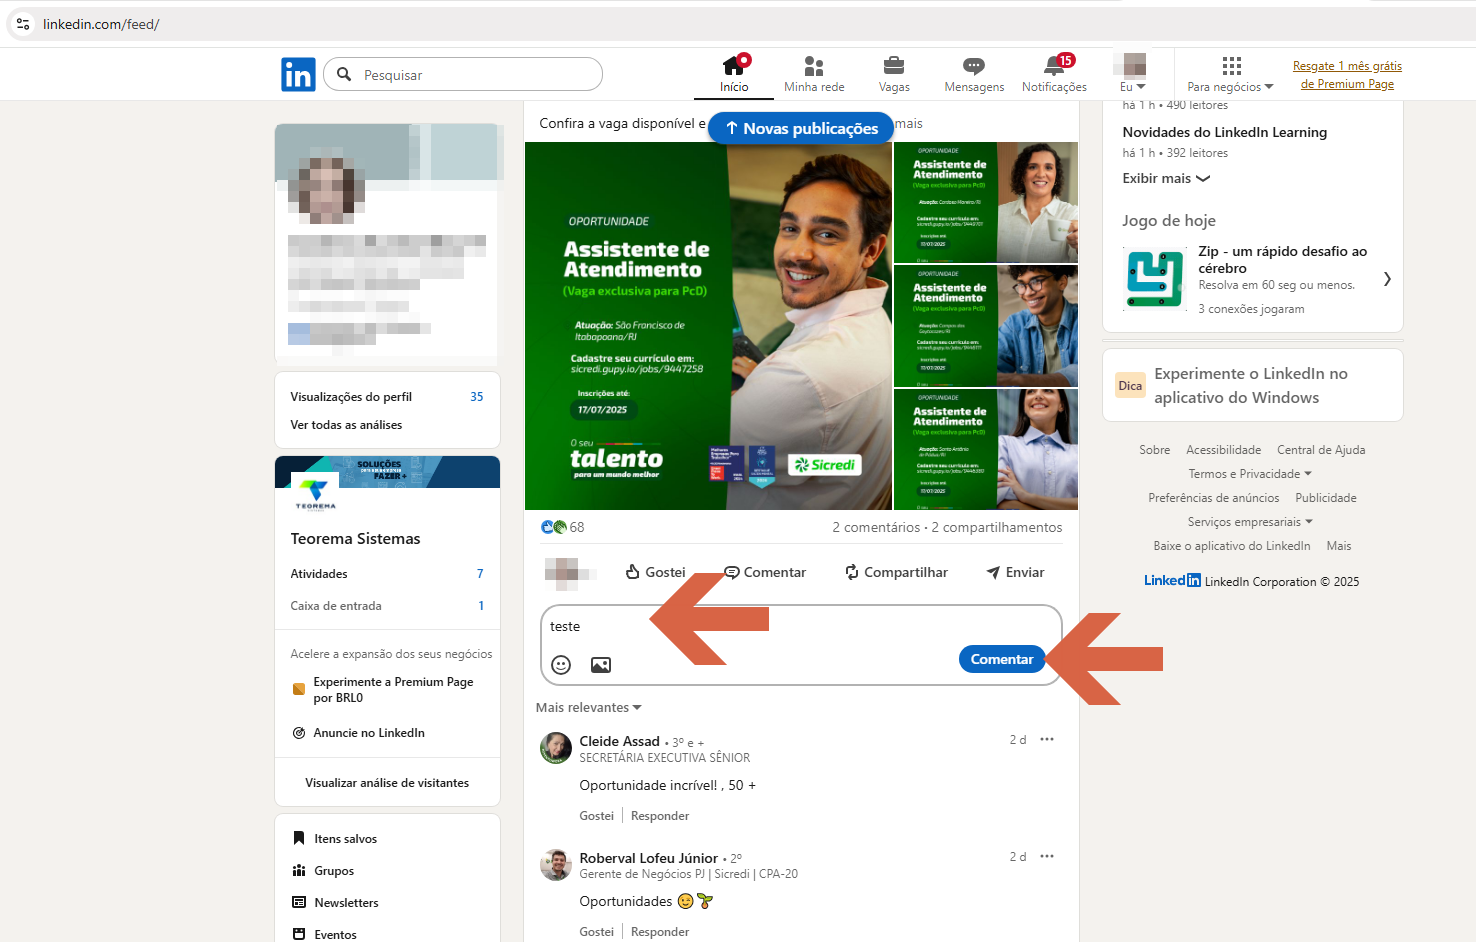Image resolution: width=1476 pixels, height=942 pixels.
Task: Click the Novas publicações button
Action: point(801,128)
